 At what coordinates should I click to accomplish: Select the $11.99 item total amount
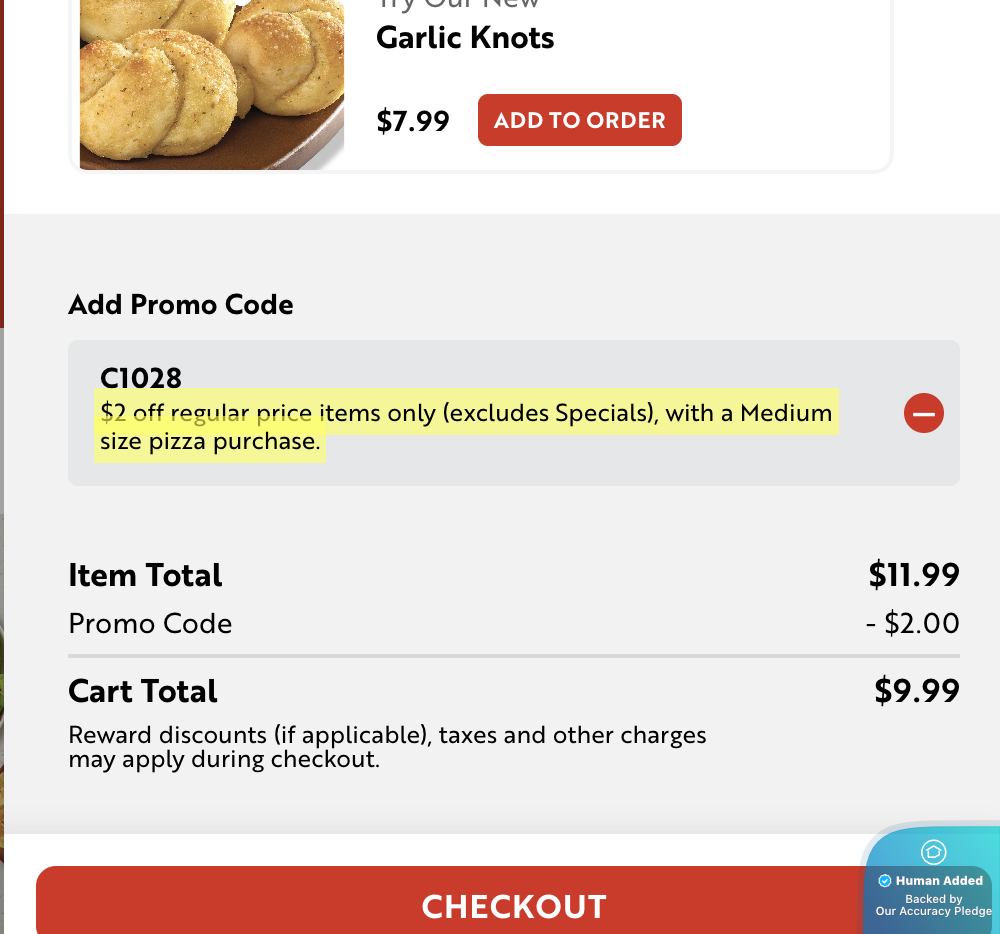tap(913, 575)
